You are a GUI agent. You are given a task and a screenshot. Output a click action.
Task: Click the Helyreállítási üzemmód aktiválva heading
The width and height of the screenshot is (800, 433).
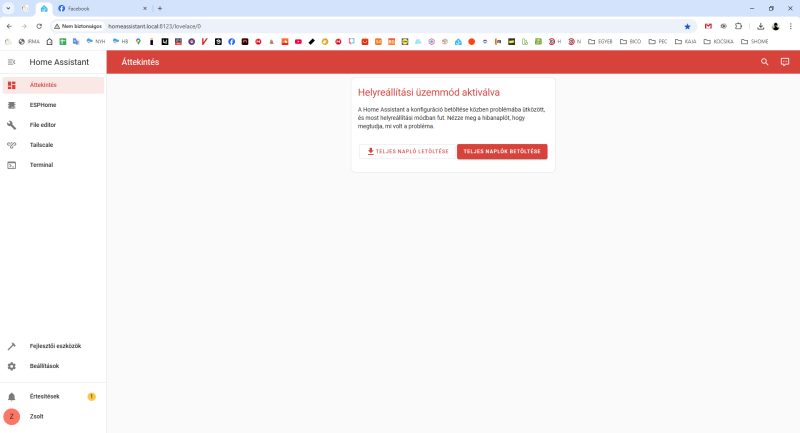(429, 92)
